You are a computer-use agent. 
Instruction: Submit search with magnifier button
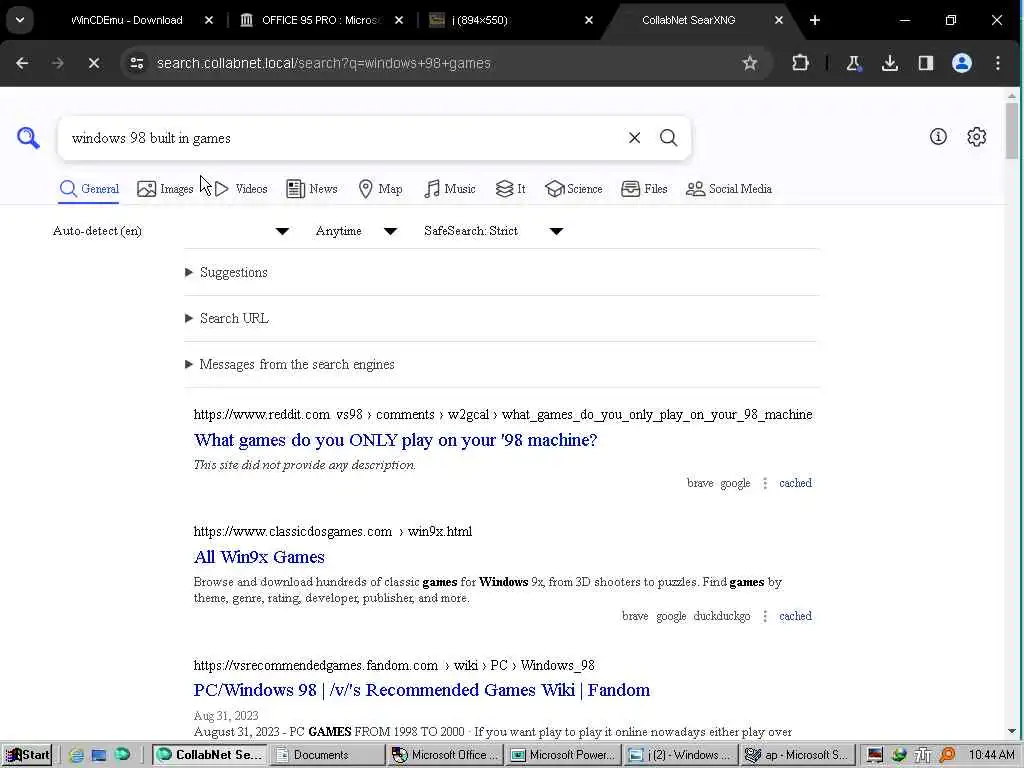click(668, 138)
